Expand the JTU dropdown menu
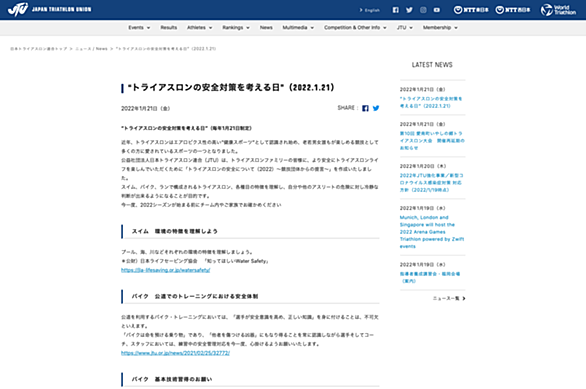The height and width of the screenshot is (389, 586). pyautogui.click(x=405, y=28)
